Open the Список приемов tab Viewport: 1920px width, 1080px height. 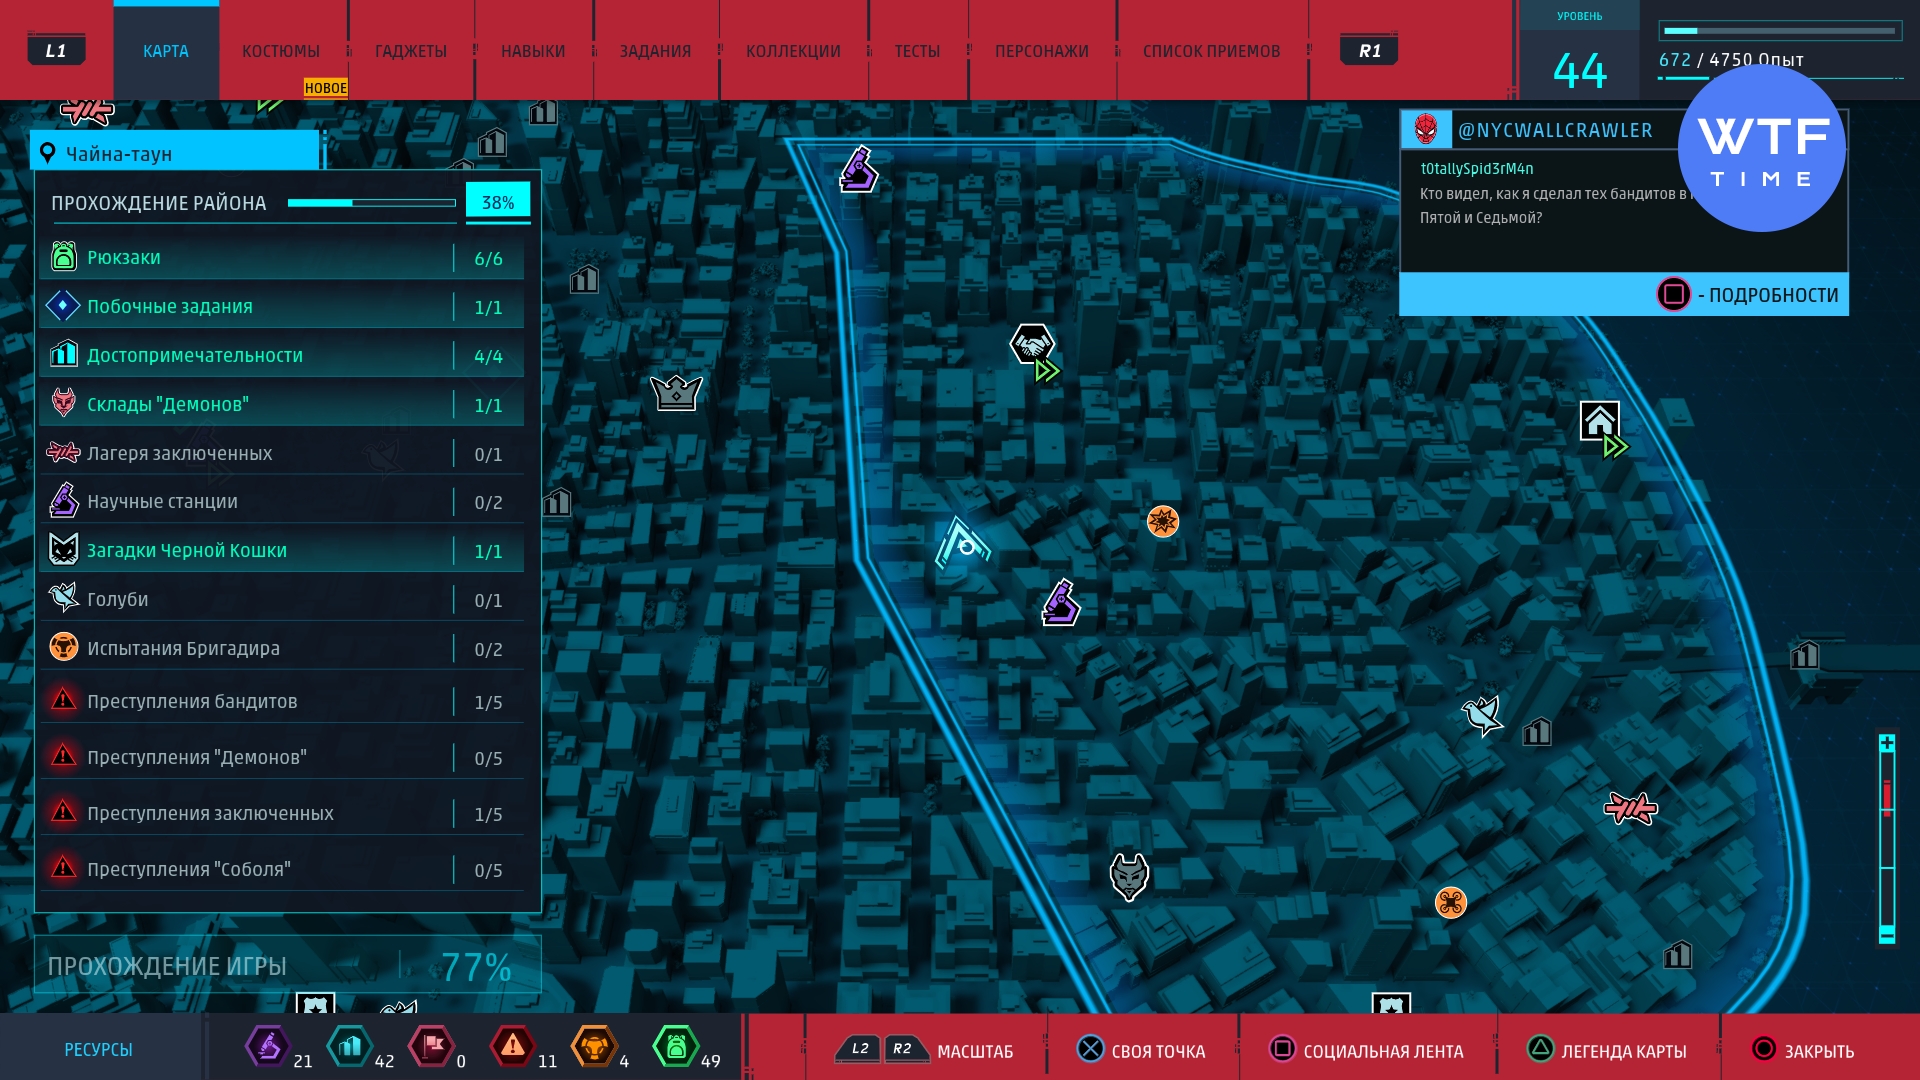tap(1211, 51)
